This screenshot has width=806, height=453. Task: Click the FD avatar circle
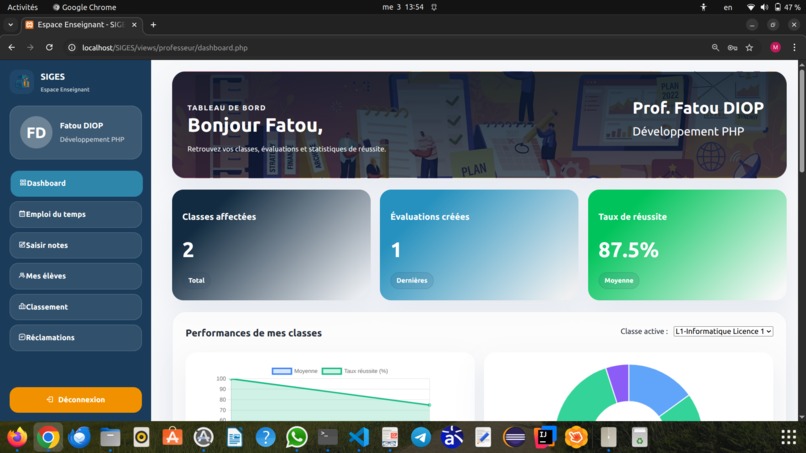[x=36, y=133]
